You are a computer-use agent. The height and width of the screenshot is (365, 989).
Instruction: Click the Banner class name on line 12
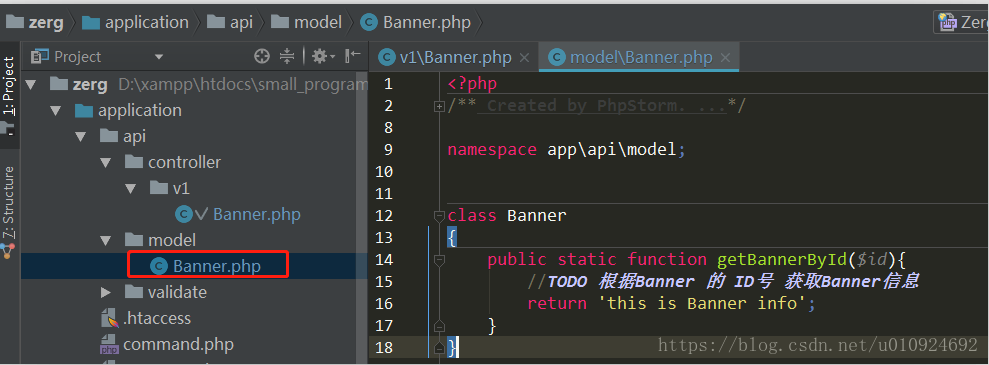pyautogui.click(x=537, y=216)
